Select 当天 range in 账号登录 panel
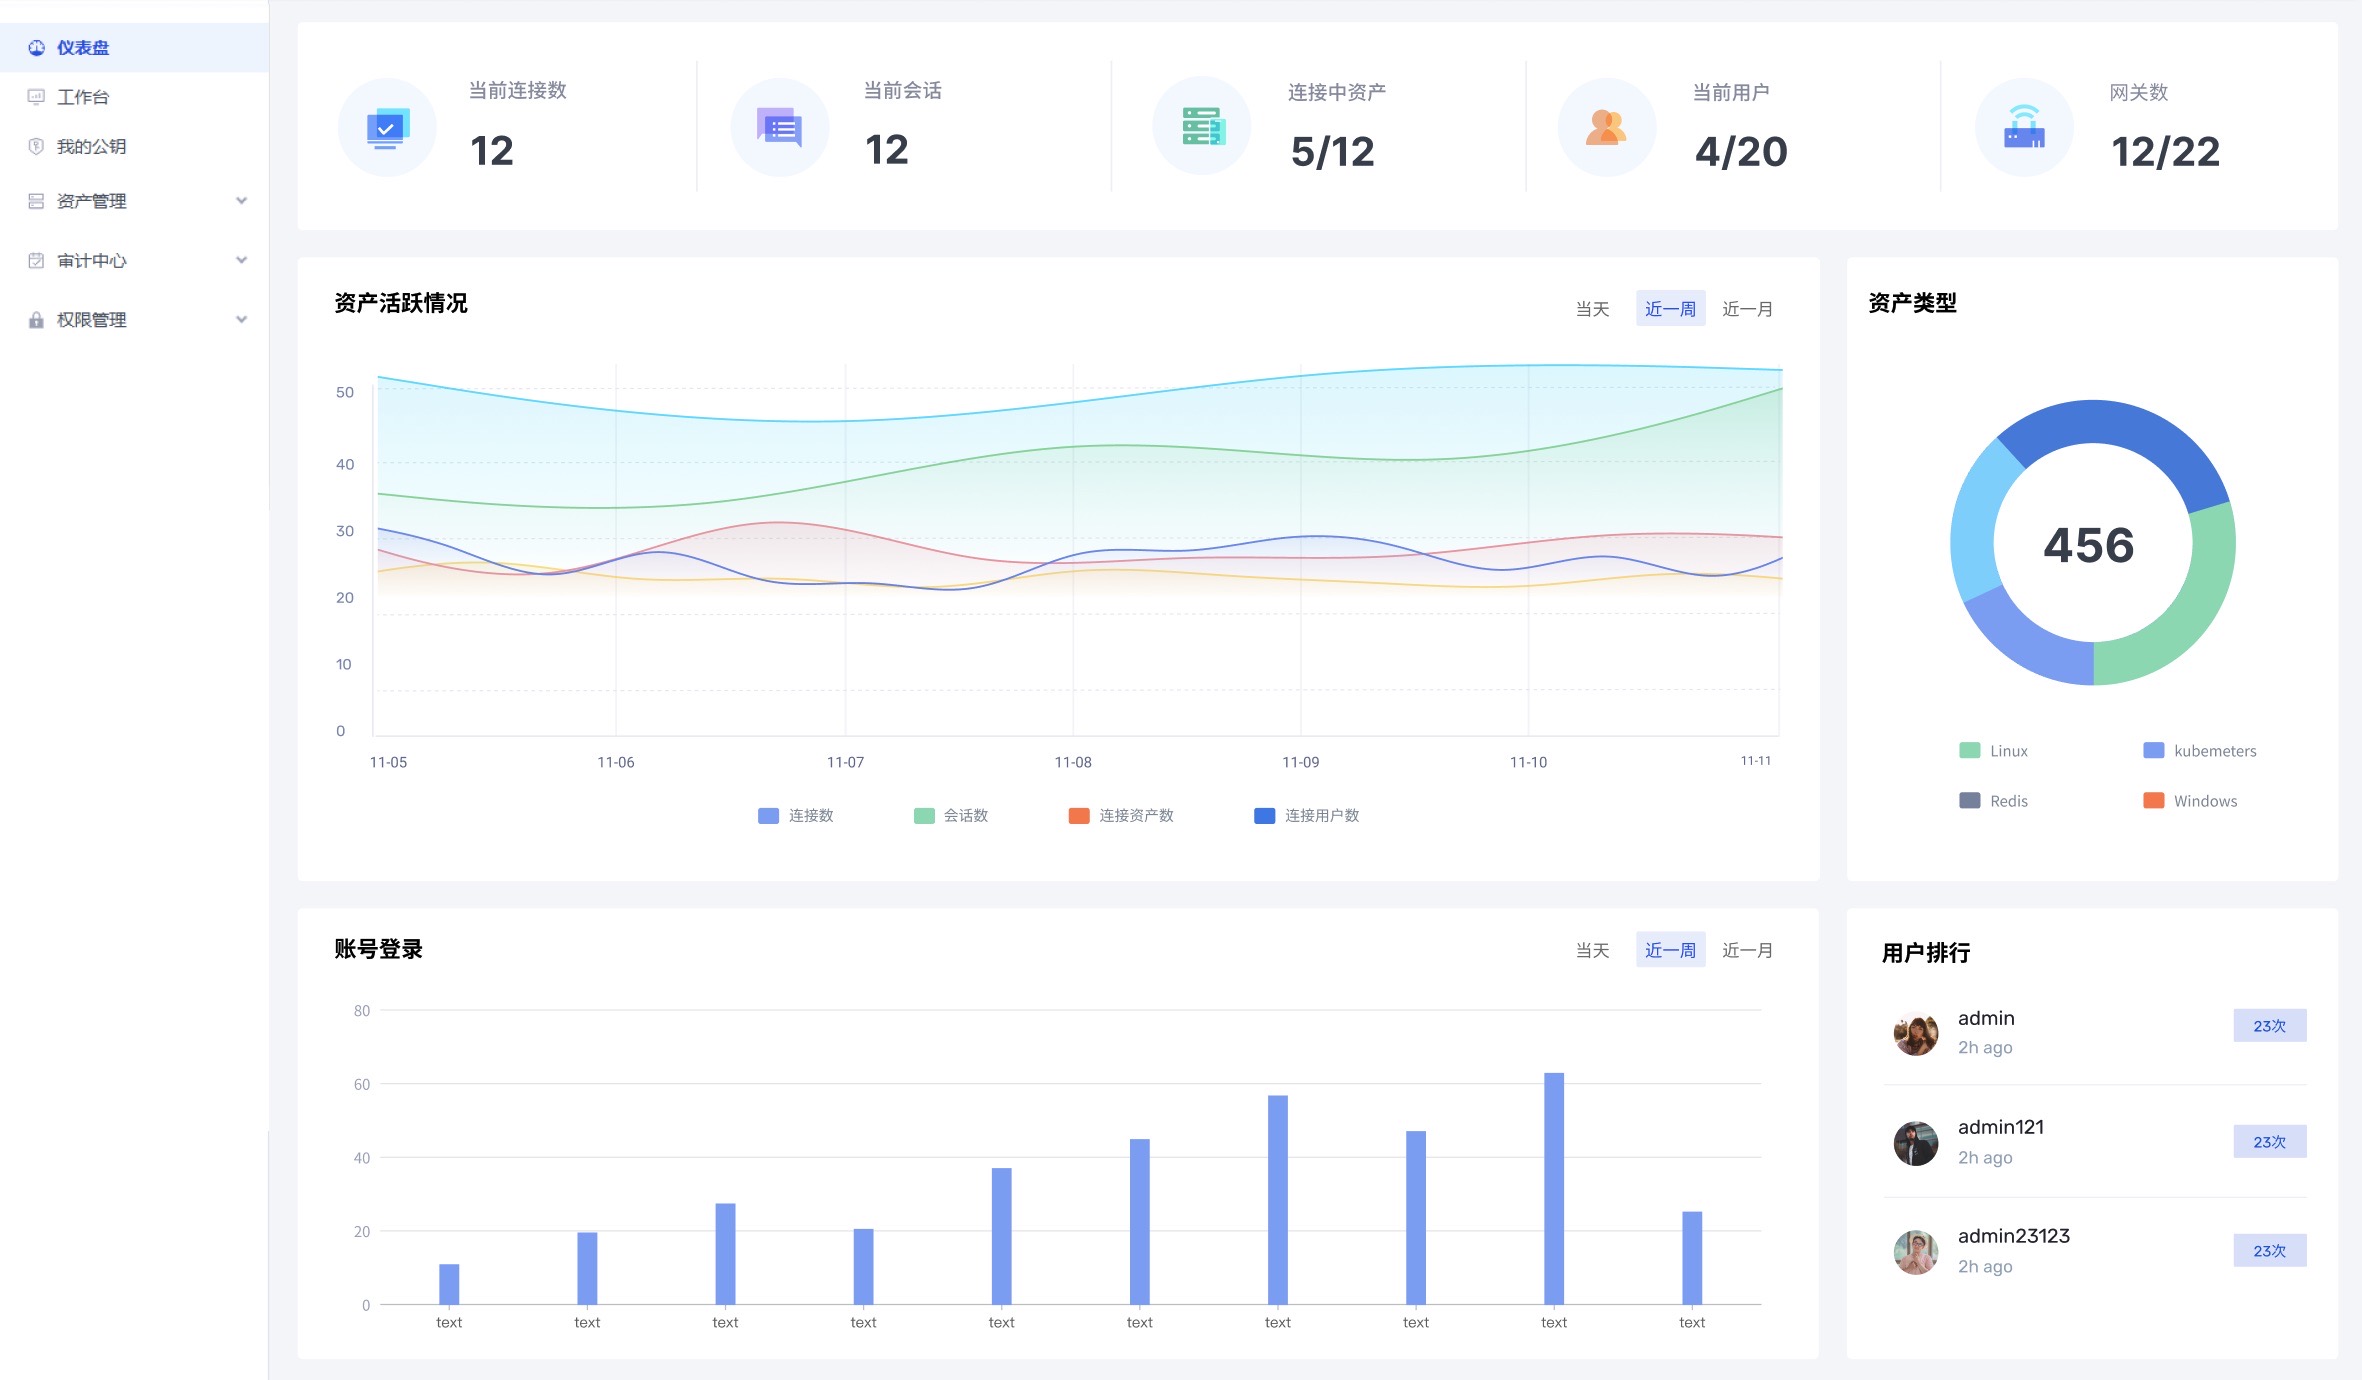2362x1380 pixels. (x=1592, y=950)
